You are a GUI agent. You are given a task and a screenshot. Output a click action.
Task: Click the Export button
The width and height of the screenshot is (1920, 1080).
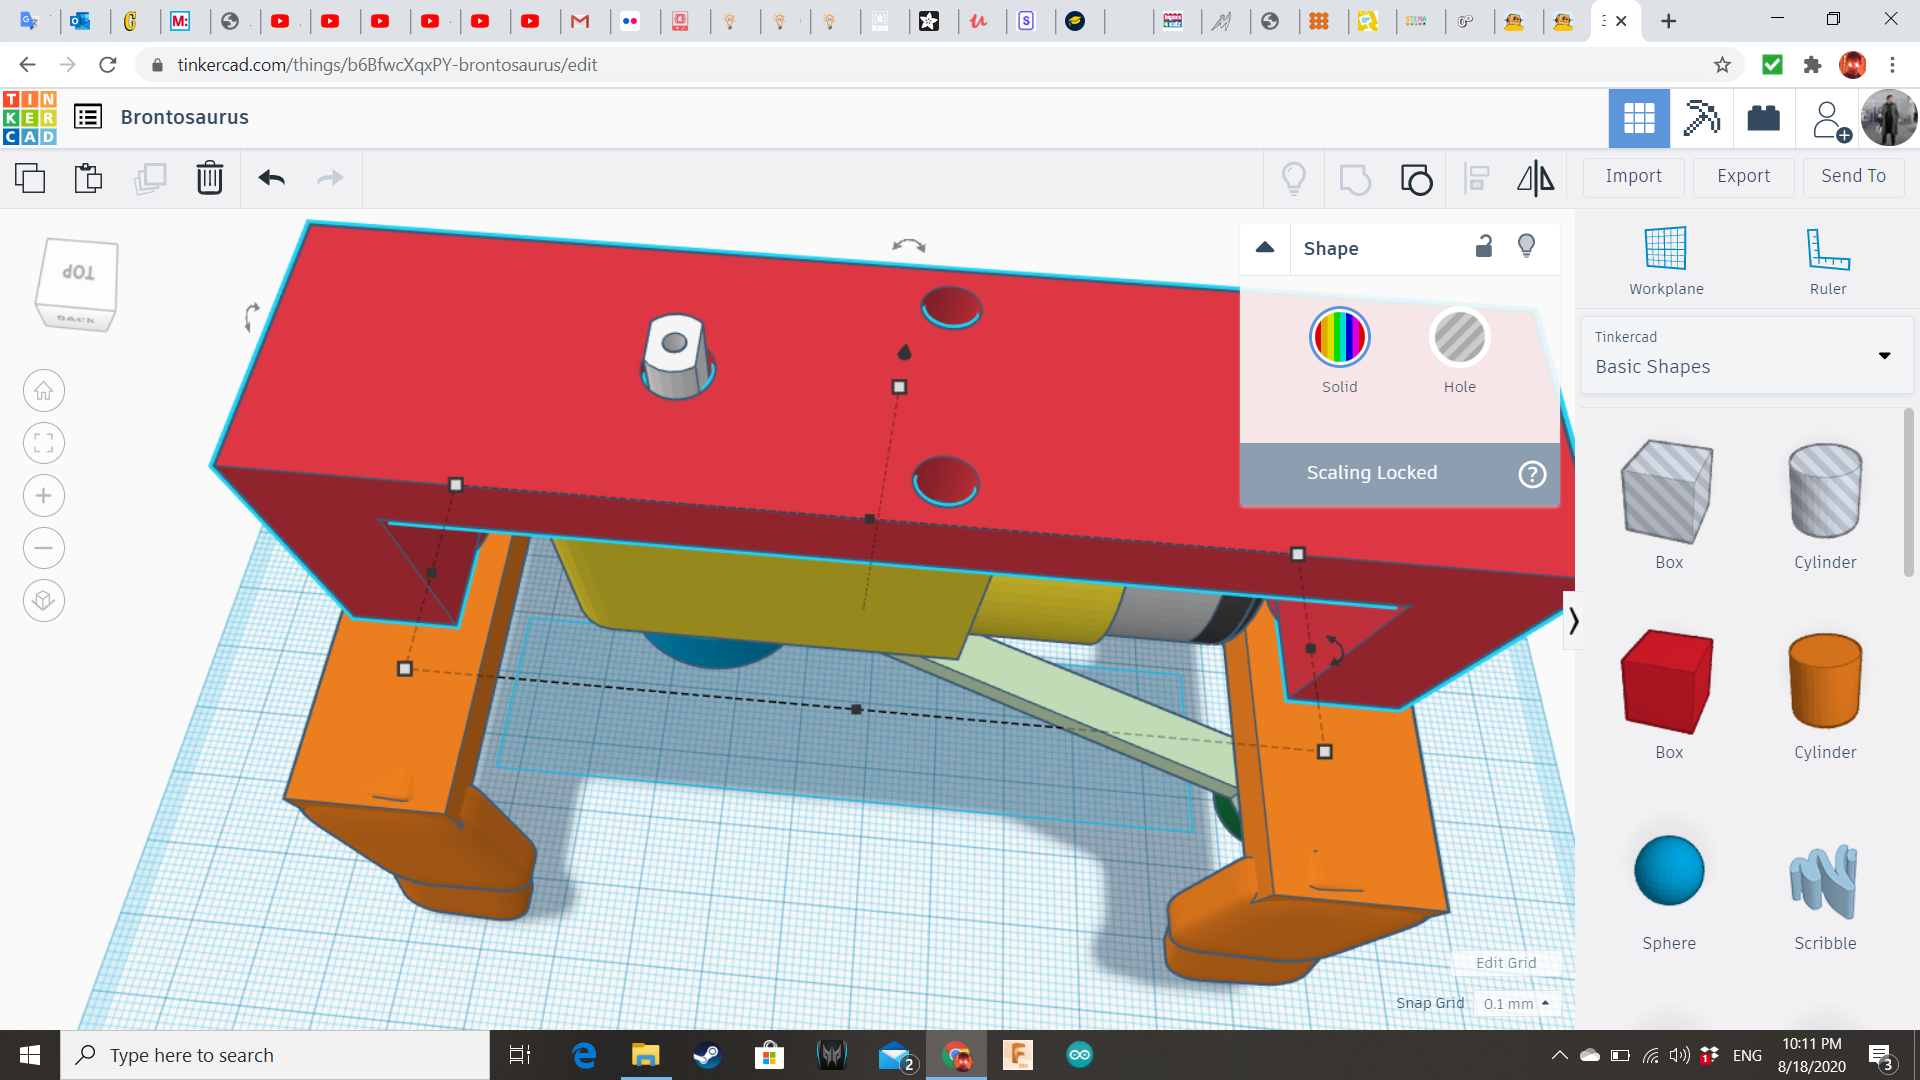(x=1743, y=176)
